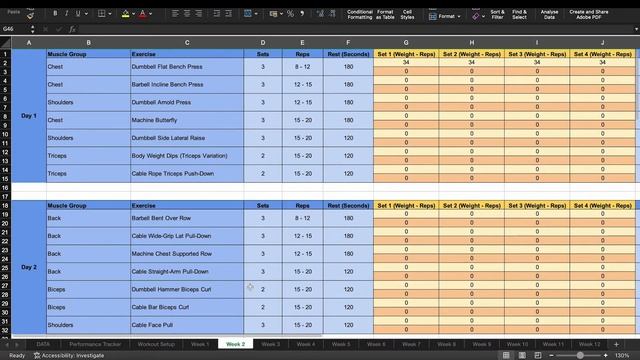This screenshot has width=640, height=360.
Task: Switch to the Week 3 sheet
Action: click(x=271, y=344)
